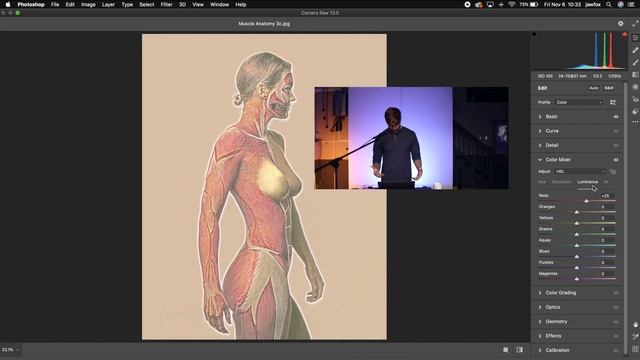
Task: Open the profile browser grid icon
Action: click(x=613, y=102)
